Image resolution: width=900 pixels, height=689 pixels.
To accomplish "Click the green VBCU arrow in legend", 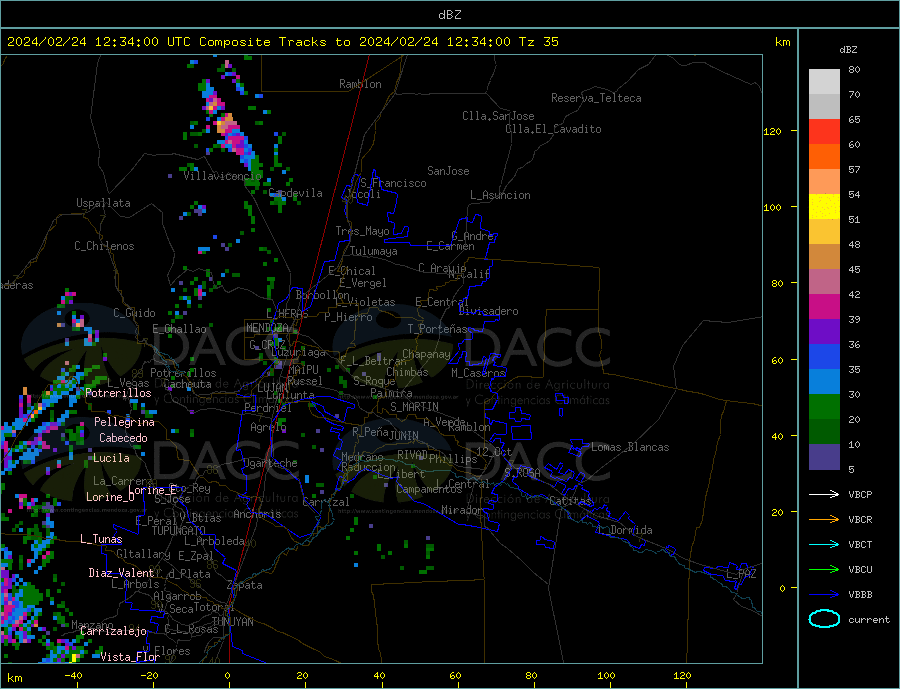I will (824, 570).
